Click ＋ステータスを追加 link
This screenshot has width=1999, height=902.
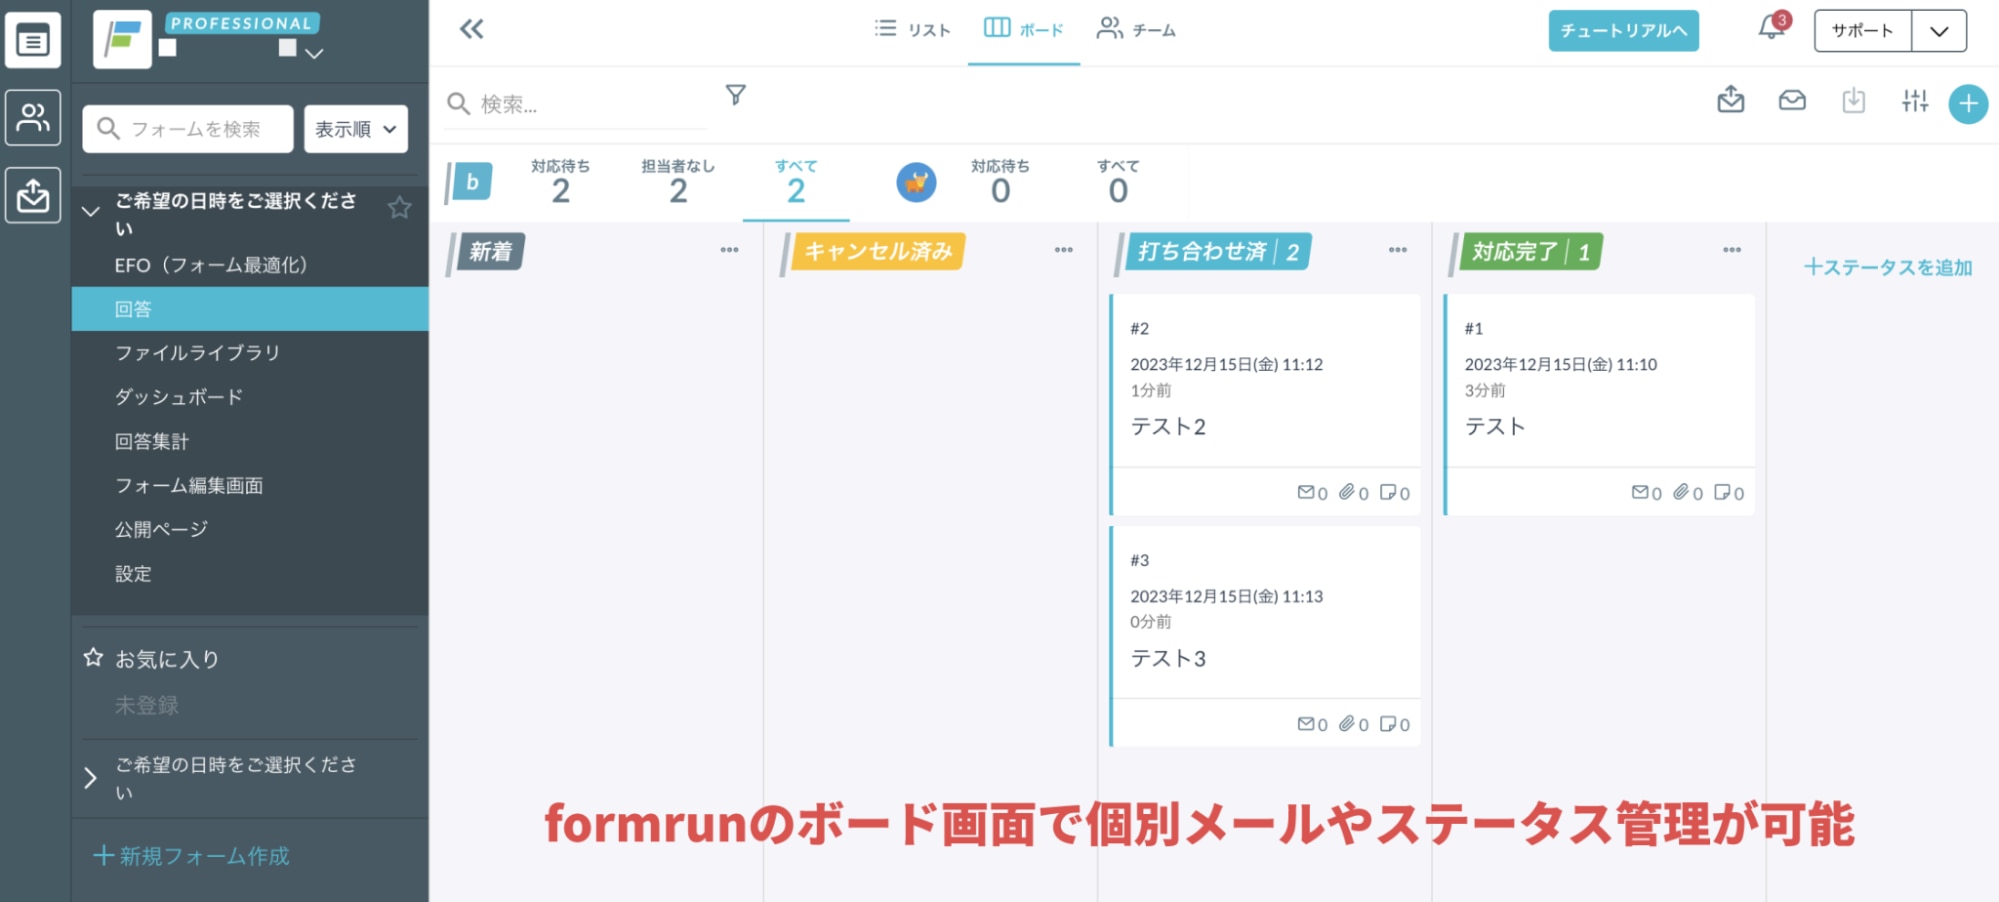click(x=1887, y=267)
